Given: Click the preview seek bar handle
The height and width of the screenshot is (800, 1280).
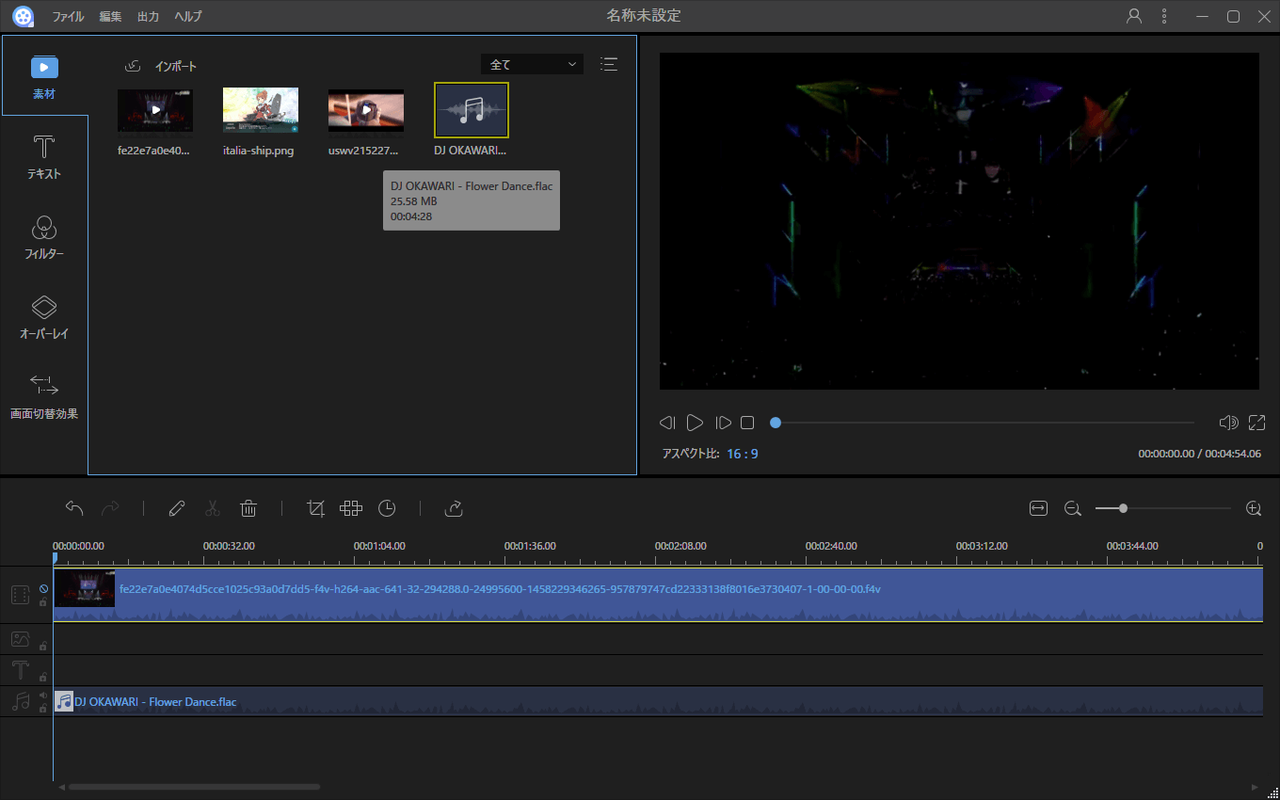Looking at the screenshot, I should (x=775, y=423).
